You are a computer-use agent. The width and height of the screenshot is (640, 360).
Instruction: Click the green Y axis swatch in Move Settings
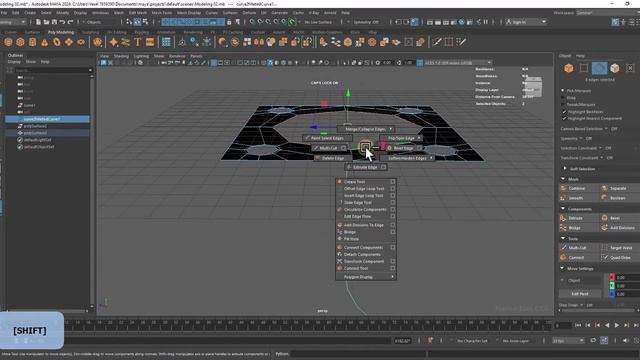[612, 286]
